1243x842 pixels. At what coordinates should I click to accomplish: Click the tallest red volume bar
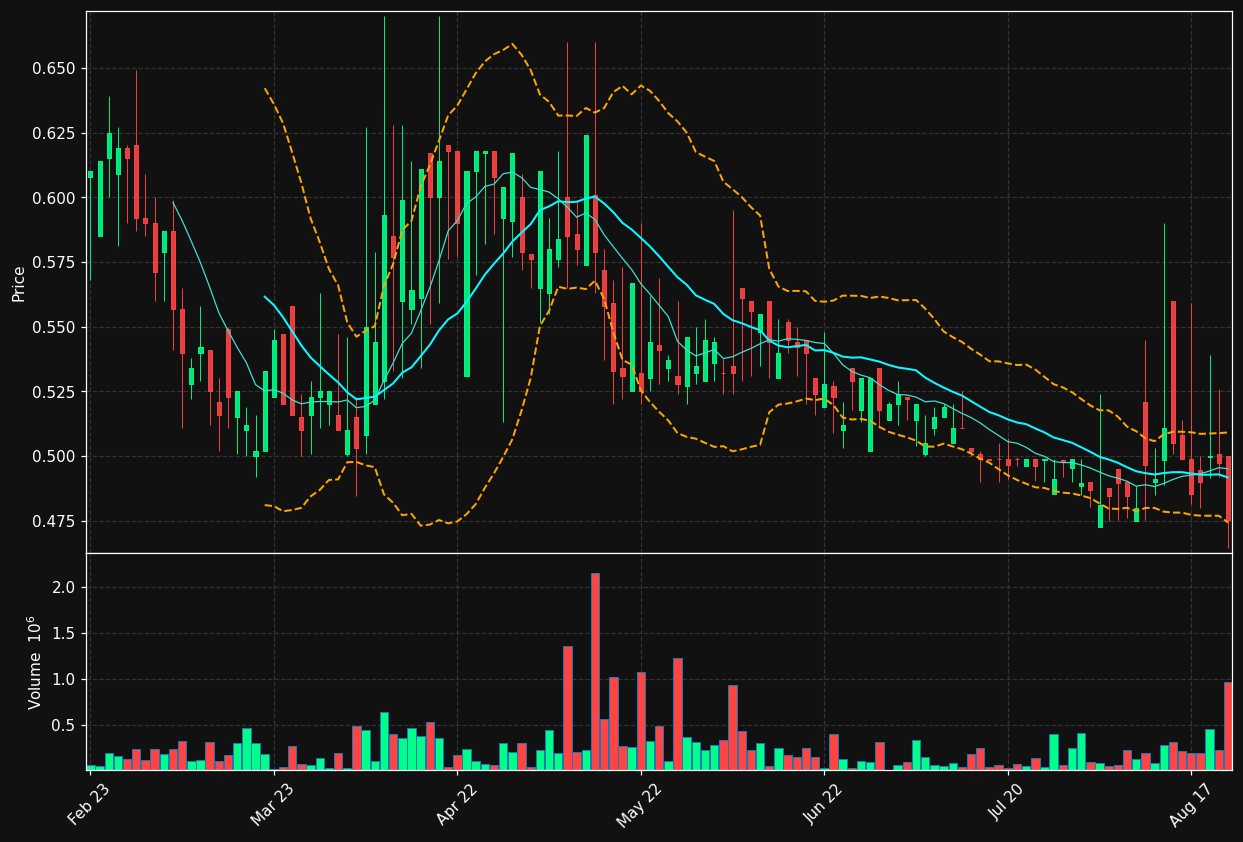(x=595, y=671)
